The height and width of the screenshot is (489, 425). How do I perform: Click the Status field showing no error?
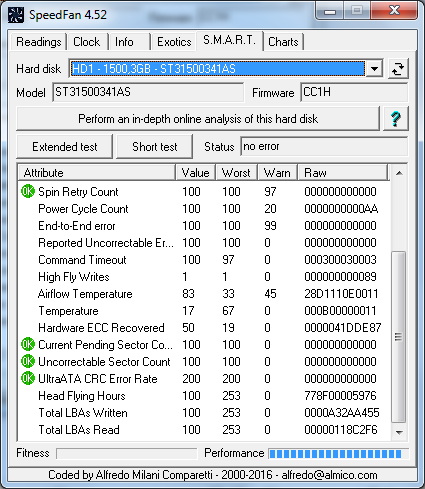coord(324,146)
